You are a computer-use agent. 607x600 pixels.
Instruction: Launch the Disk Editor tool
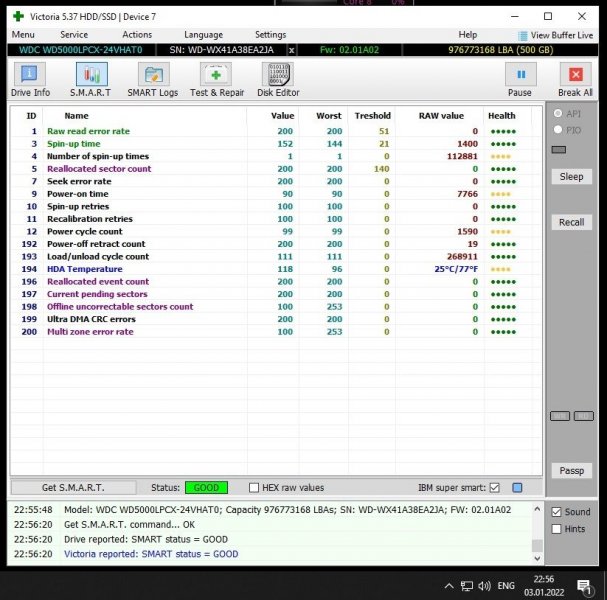click(278, 79)
